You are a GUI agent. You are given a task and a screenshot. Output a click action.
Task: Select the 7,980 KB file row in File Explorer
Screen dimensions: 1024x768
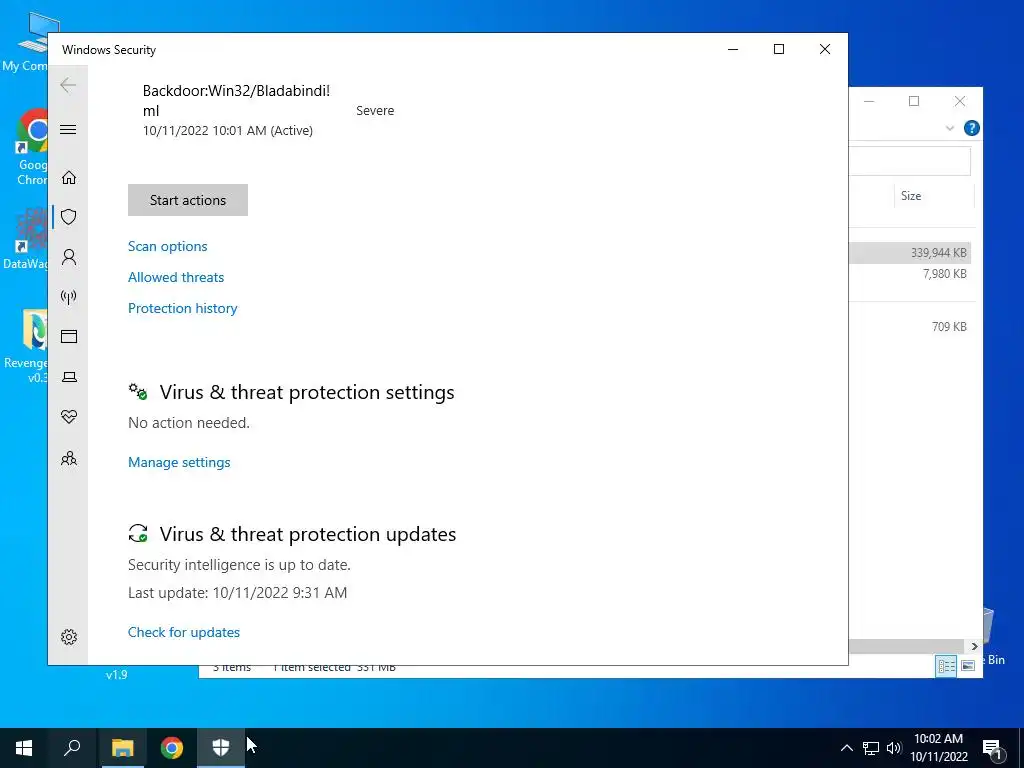910,274
